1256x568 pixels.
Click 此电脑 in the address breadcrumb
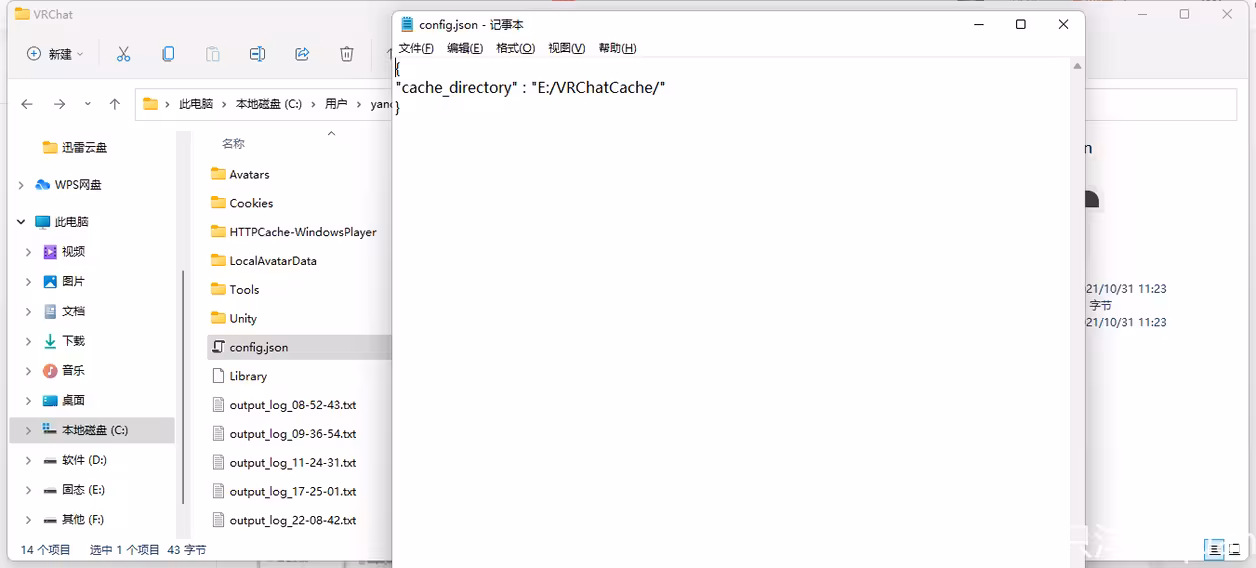click(x=196, y=104)
